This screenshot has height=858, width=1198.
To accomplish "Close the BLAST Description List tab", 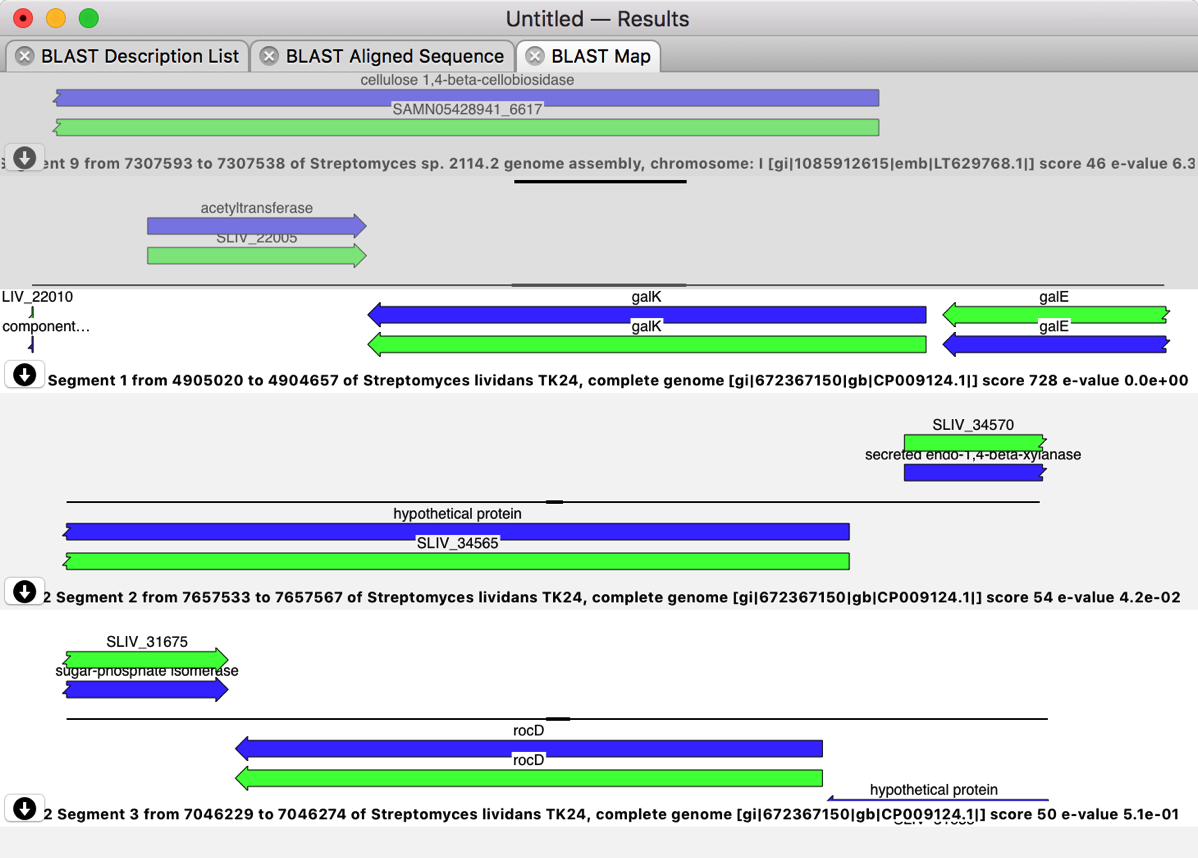I will coord(25,56).
